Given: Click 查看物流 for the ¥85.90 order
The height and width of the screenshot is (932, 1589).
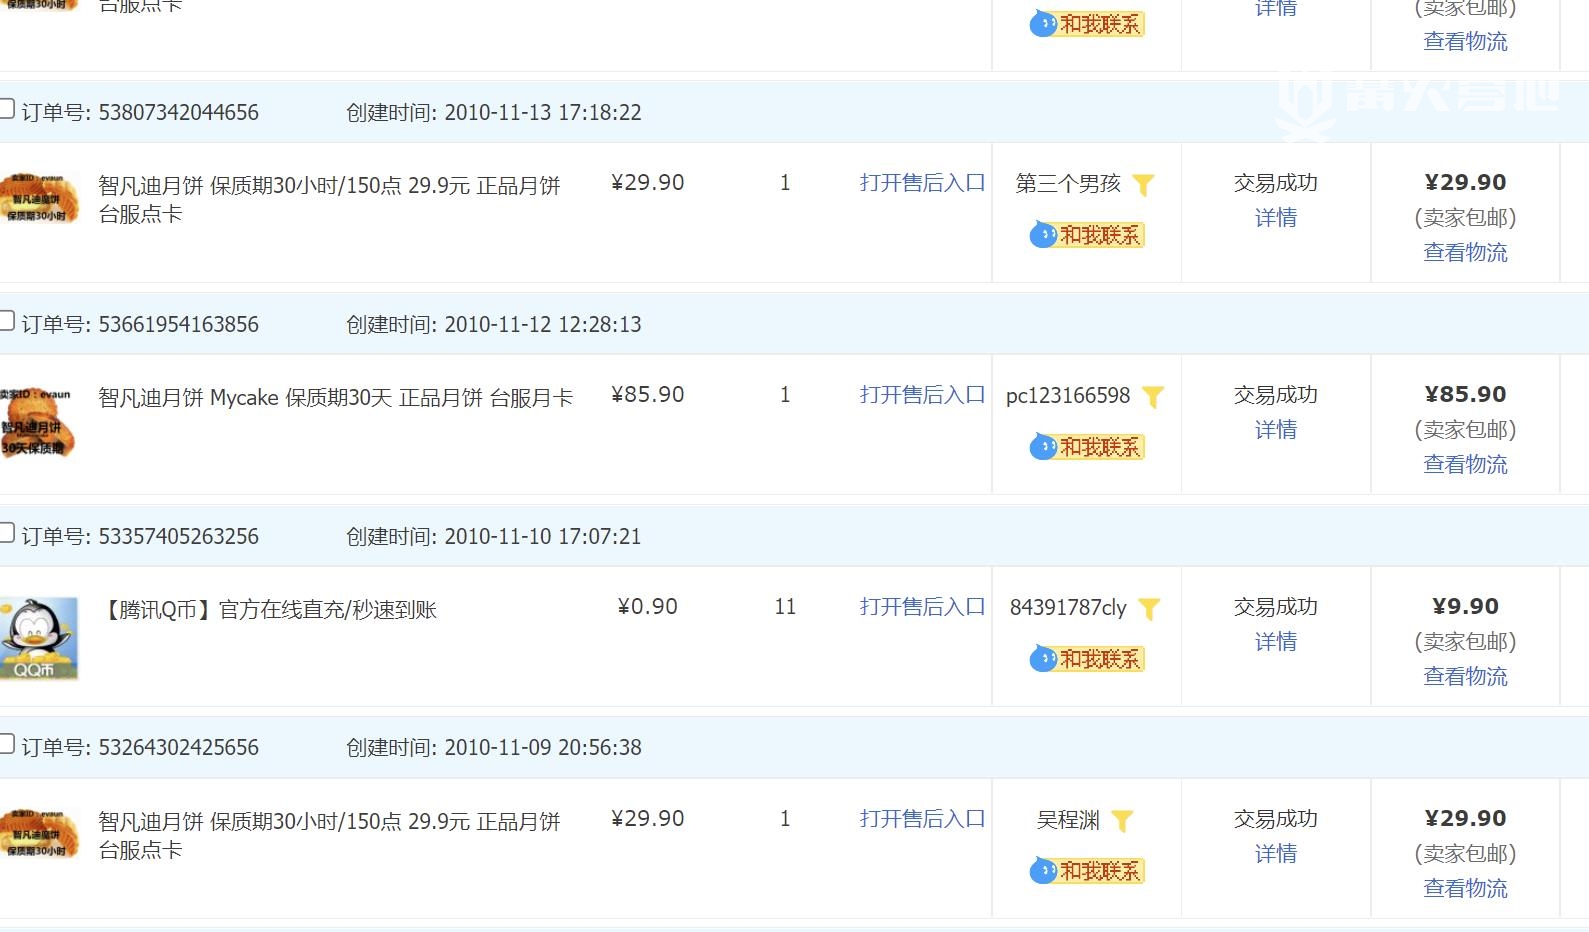Looking at the screenshot, I should 1465,465.
